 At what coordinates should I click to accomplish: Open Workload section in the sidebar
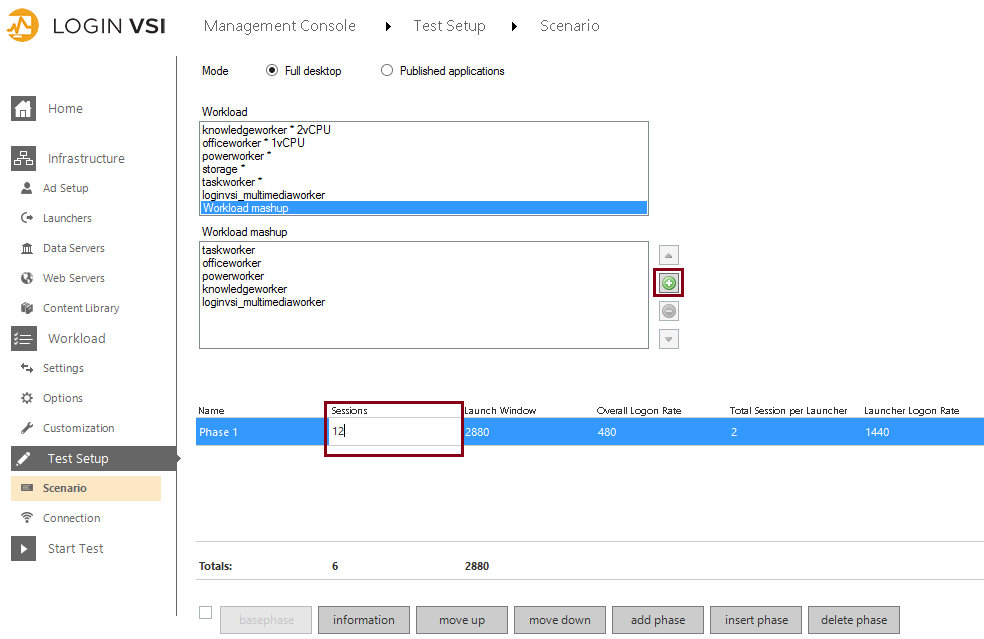(x=77, y=338)
